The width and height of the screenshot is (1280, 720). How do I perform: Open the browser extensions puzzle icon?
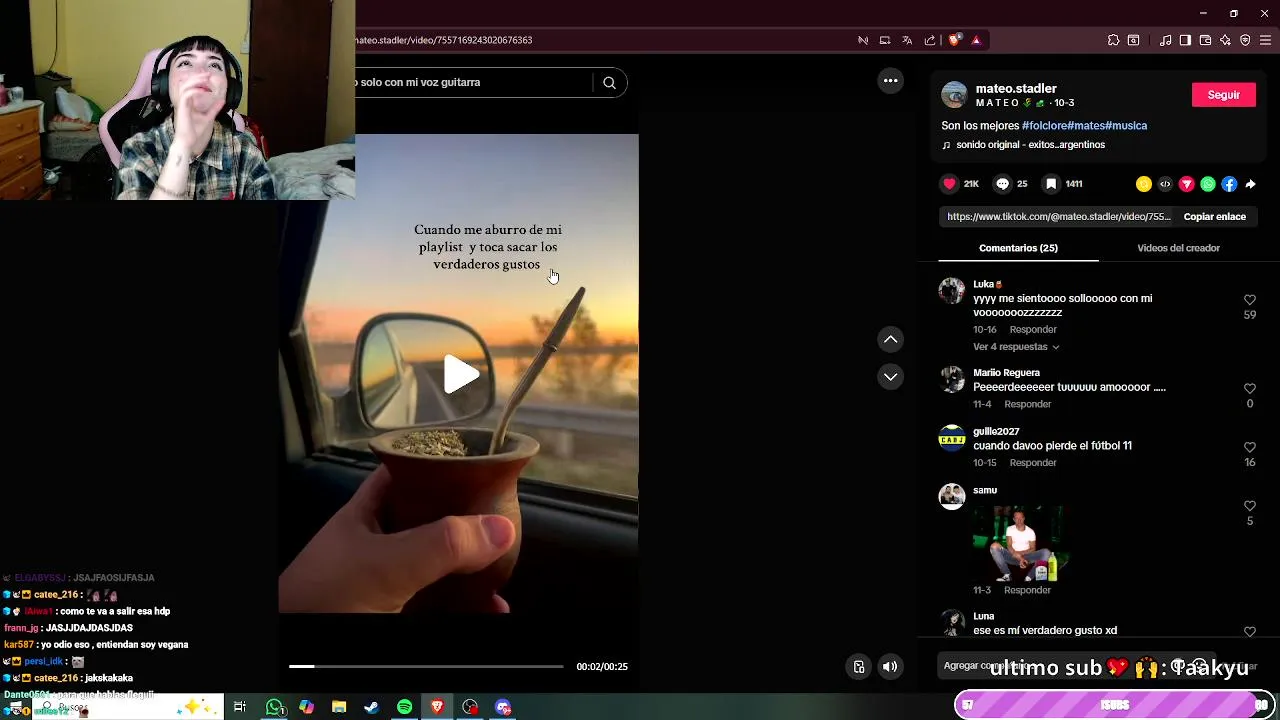point(1113,40)
